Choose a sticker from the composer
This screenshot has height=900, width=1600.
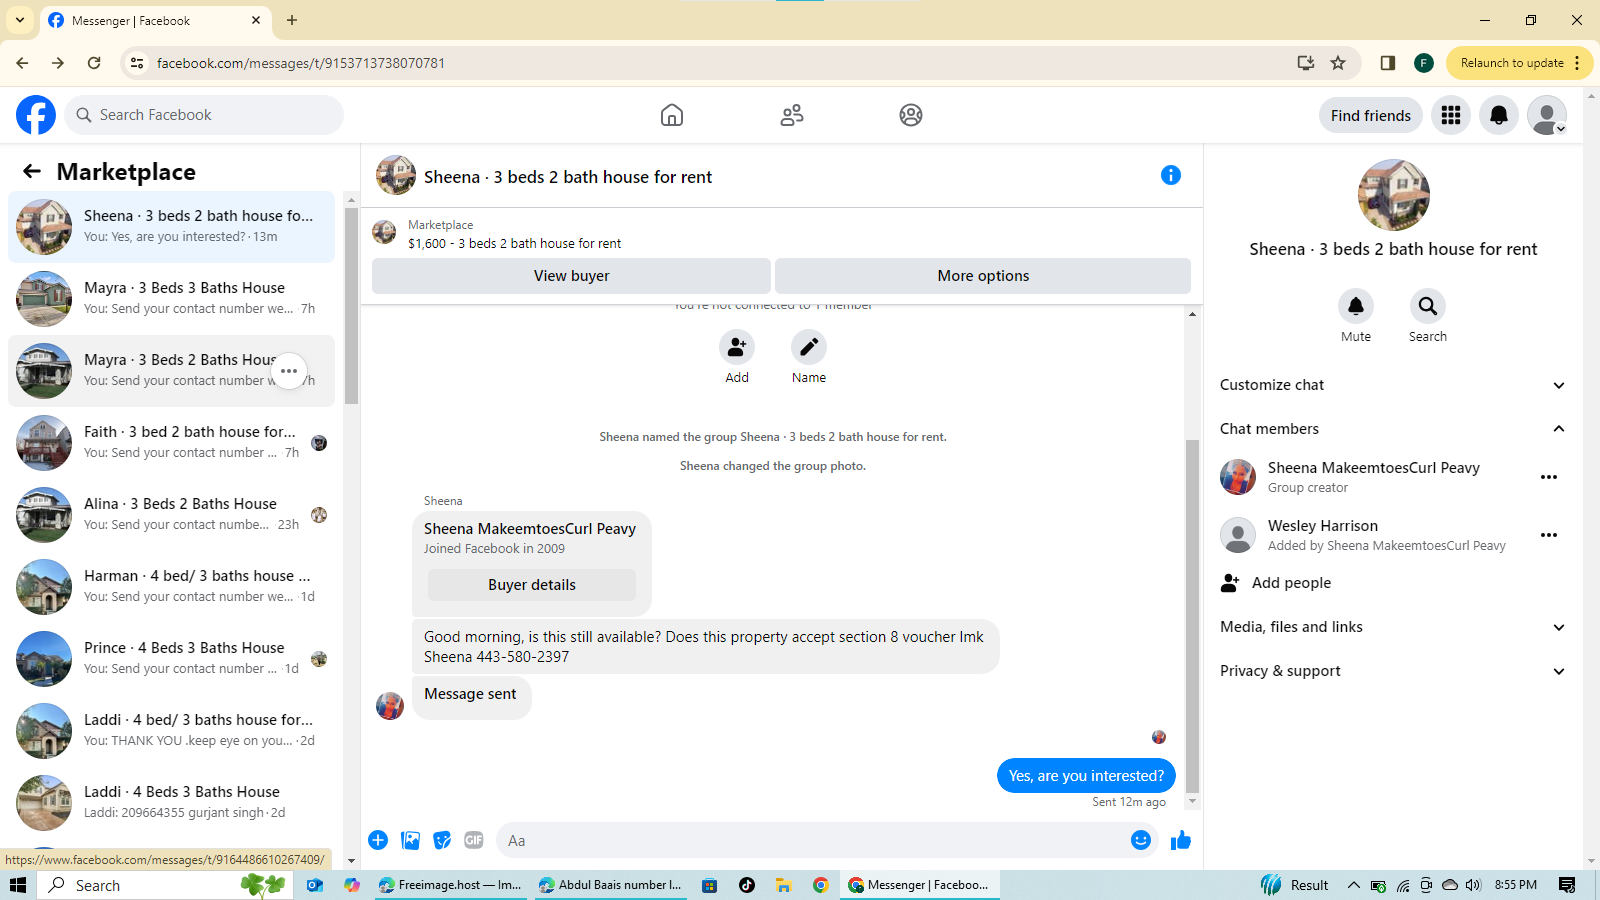pos(442,840)
